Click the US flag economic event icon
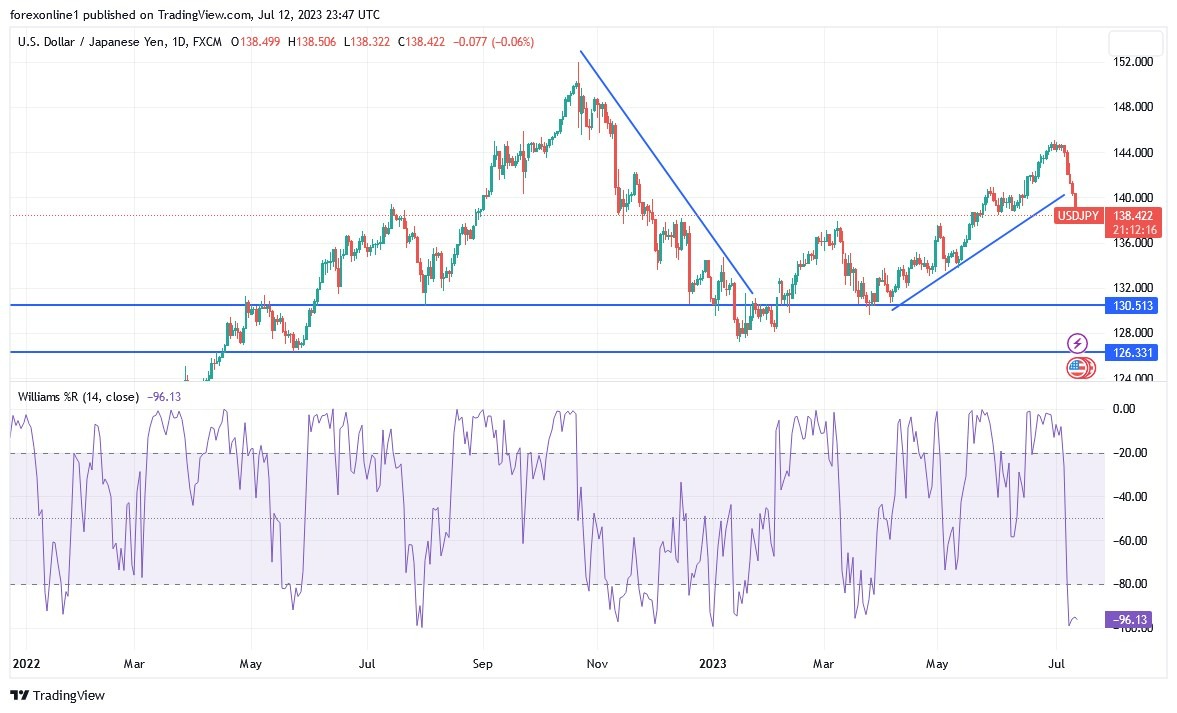Image resolution: width=1177 pixels, height=713 pixels. click(1077, 368)
